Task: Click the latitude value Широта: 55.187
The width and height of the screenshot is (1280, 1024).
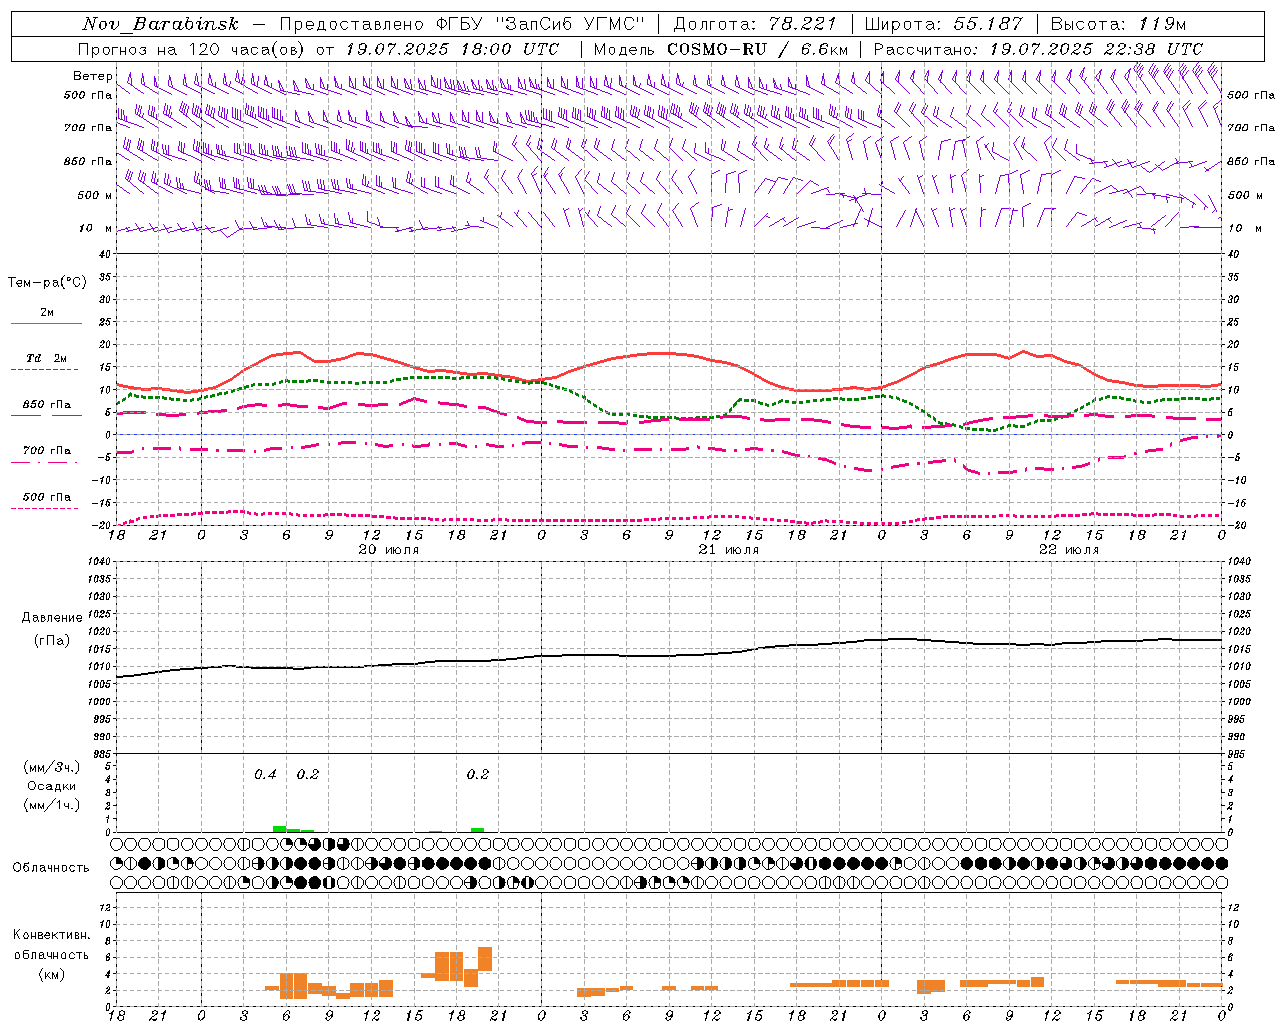Action: [943, 24]
